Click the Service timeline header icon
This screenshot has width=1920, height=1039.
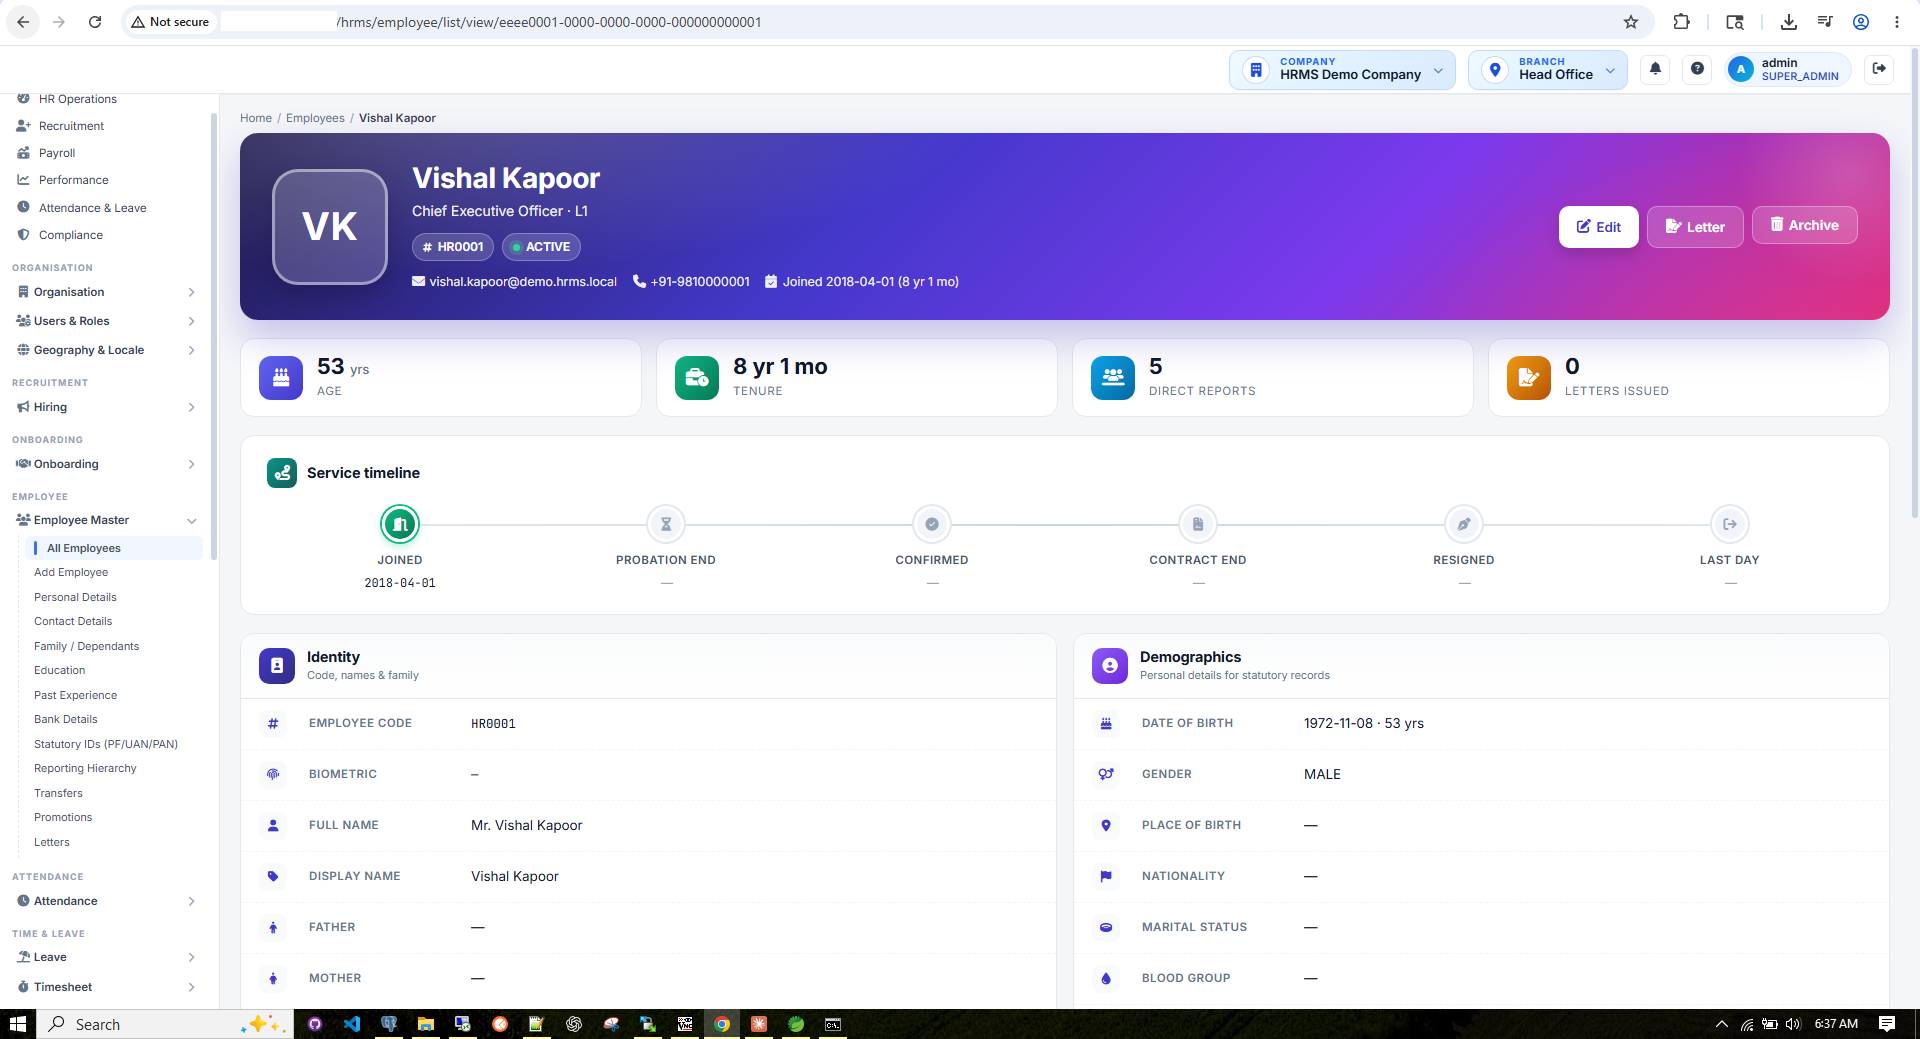coord(282,473)
